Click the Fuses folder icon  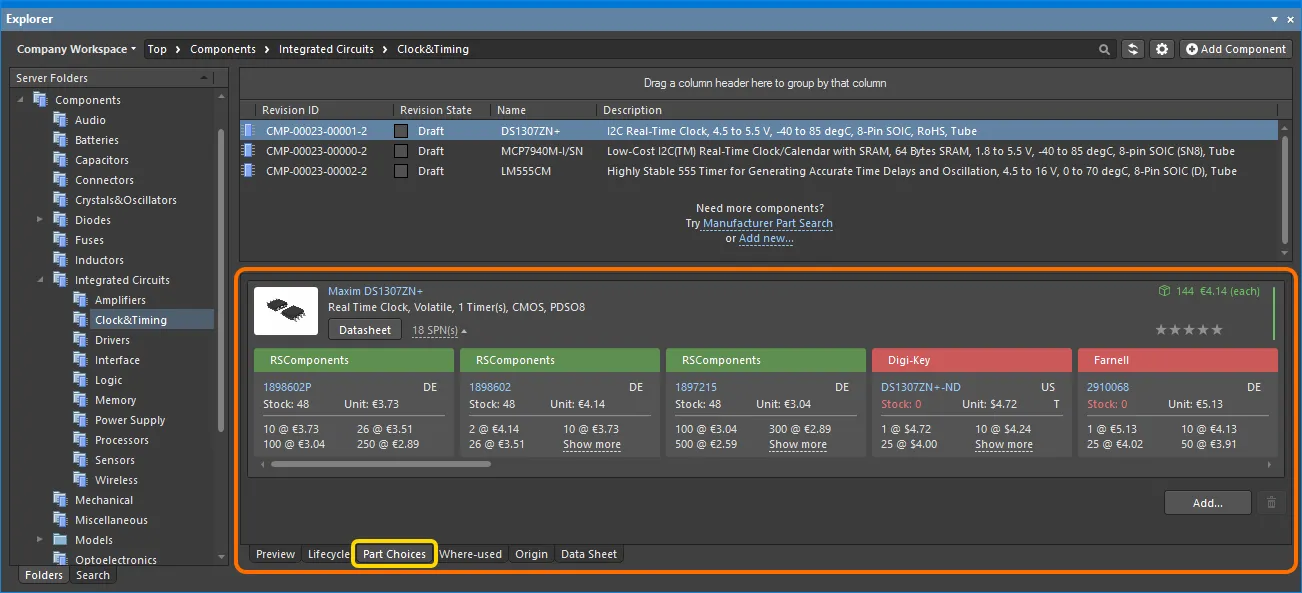pos(61,240)
